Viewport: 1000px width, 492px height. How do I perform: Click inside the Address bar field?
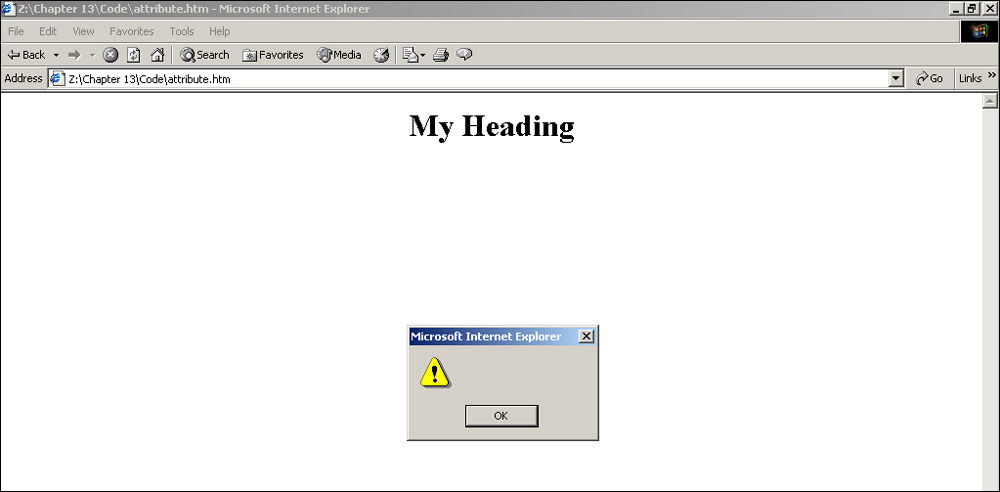[x=470, y=78]
